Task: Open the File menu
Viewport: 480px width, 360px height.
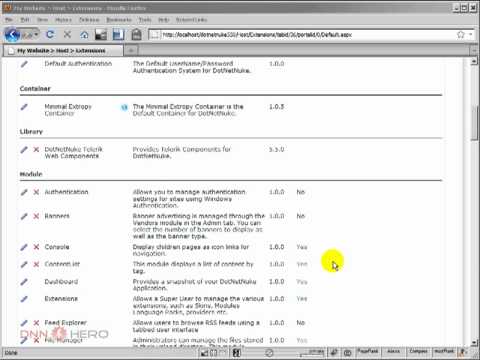Action: [9, 20]
